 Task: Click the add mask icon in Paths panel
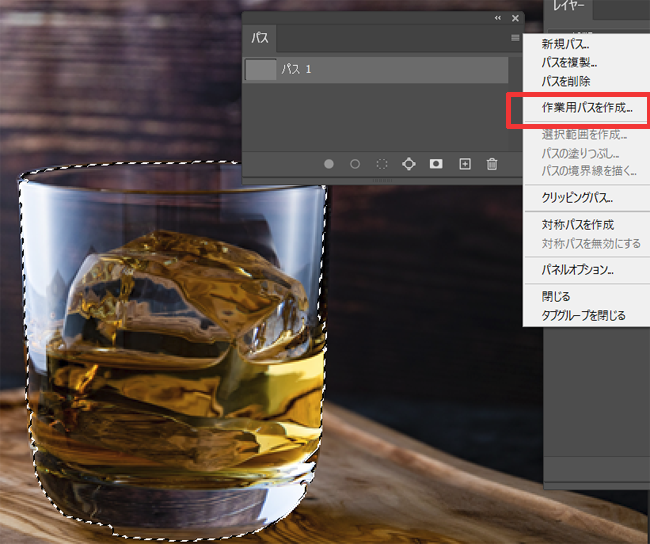[436, 164]
